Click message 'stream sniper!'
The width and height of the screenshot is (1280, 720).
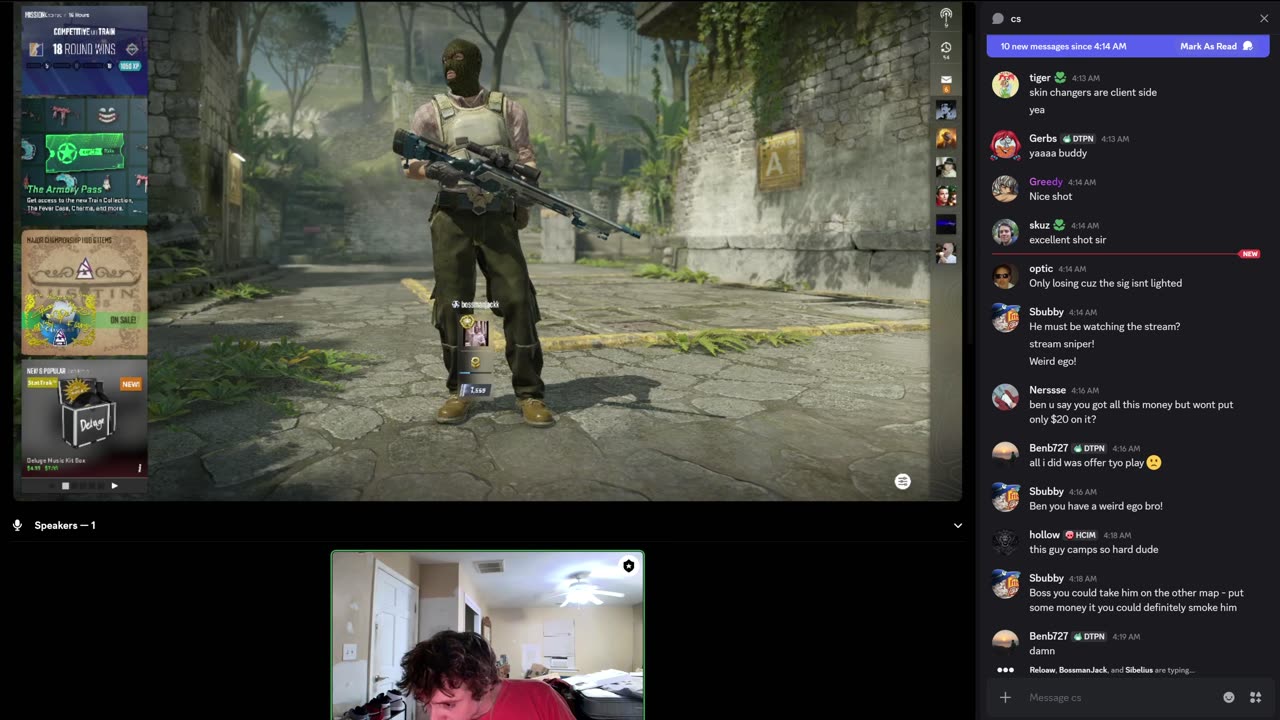pyautogui.click(x=1061, y=344)
